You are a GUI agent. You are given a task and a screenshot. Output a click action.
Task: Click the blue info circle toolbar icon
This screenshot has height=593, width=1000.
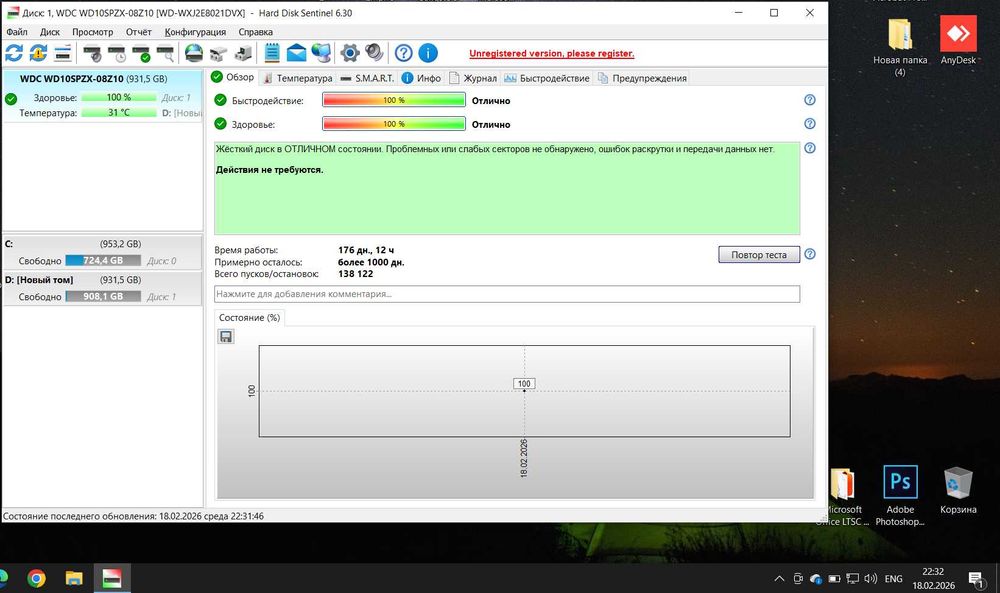(x=428, y=53)
